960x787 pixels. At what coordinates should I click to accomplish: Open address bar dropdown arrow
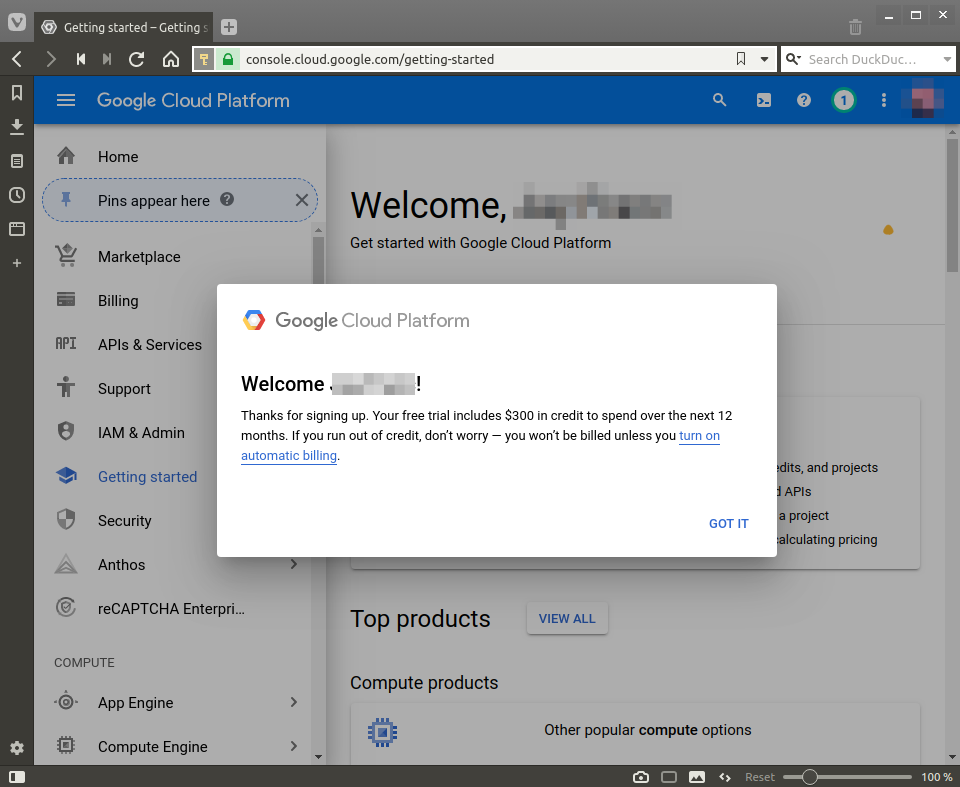(x=764, y=59)
